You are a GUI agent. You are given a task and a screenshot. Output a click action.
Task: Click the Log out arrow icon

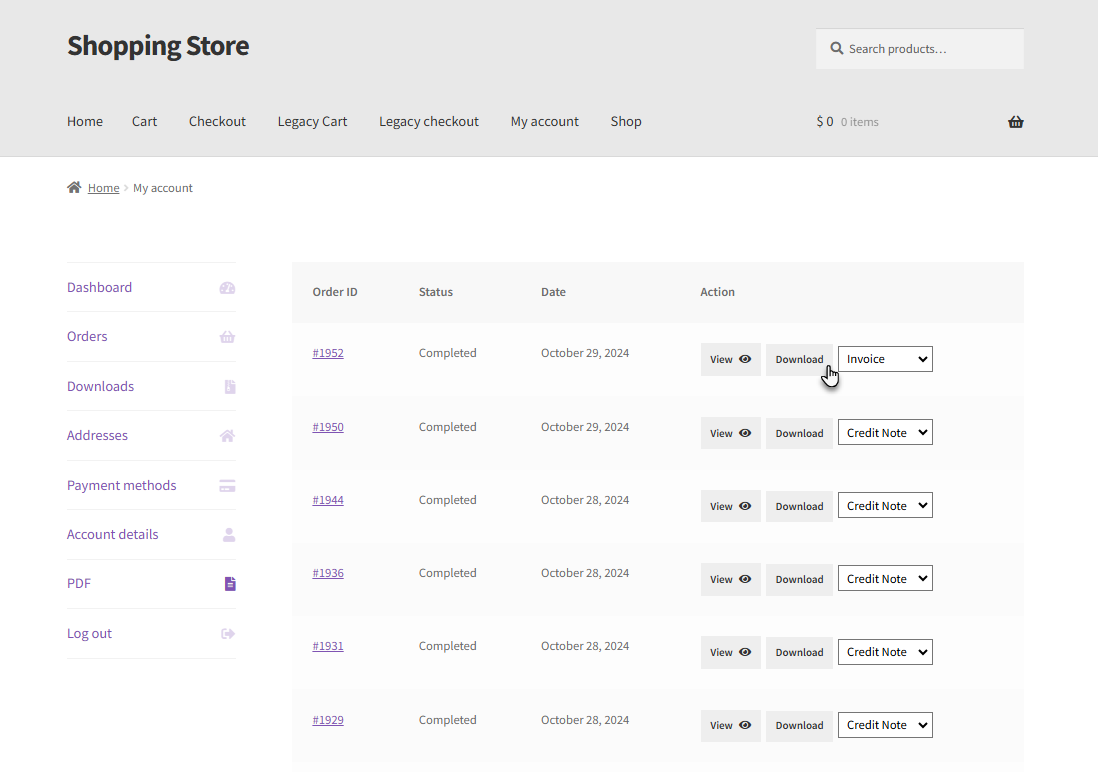[x=228, y=633]
